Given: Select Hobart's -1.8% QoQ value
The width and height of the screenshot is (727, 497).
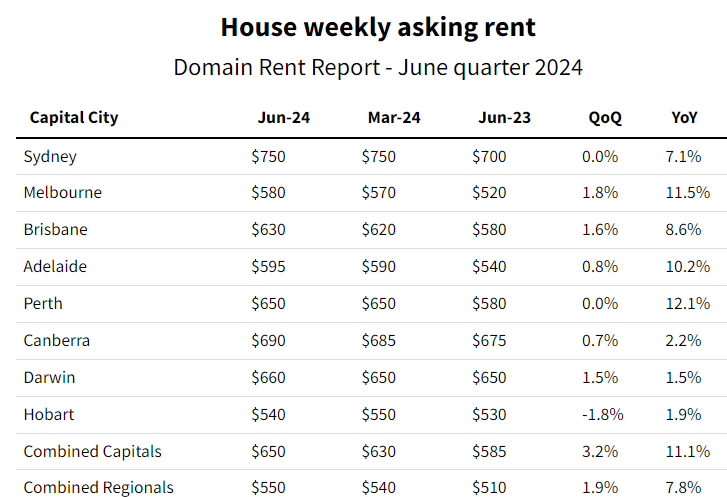Looking at the screenshot, I should point(603,414).
